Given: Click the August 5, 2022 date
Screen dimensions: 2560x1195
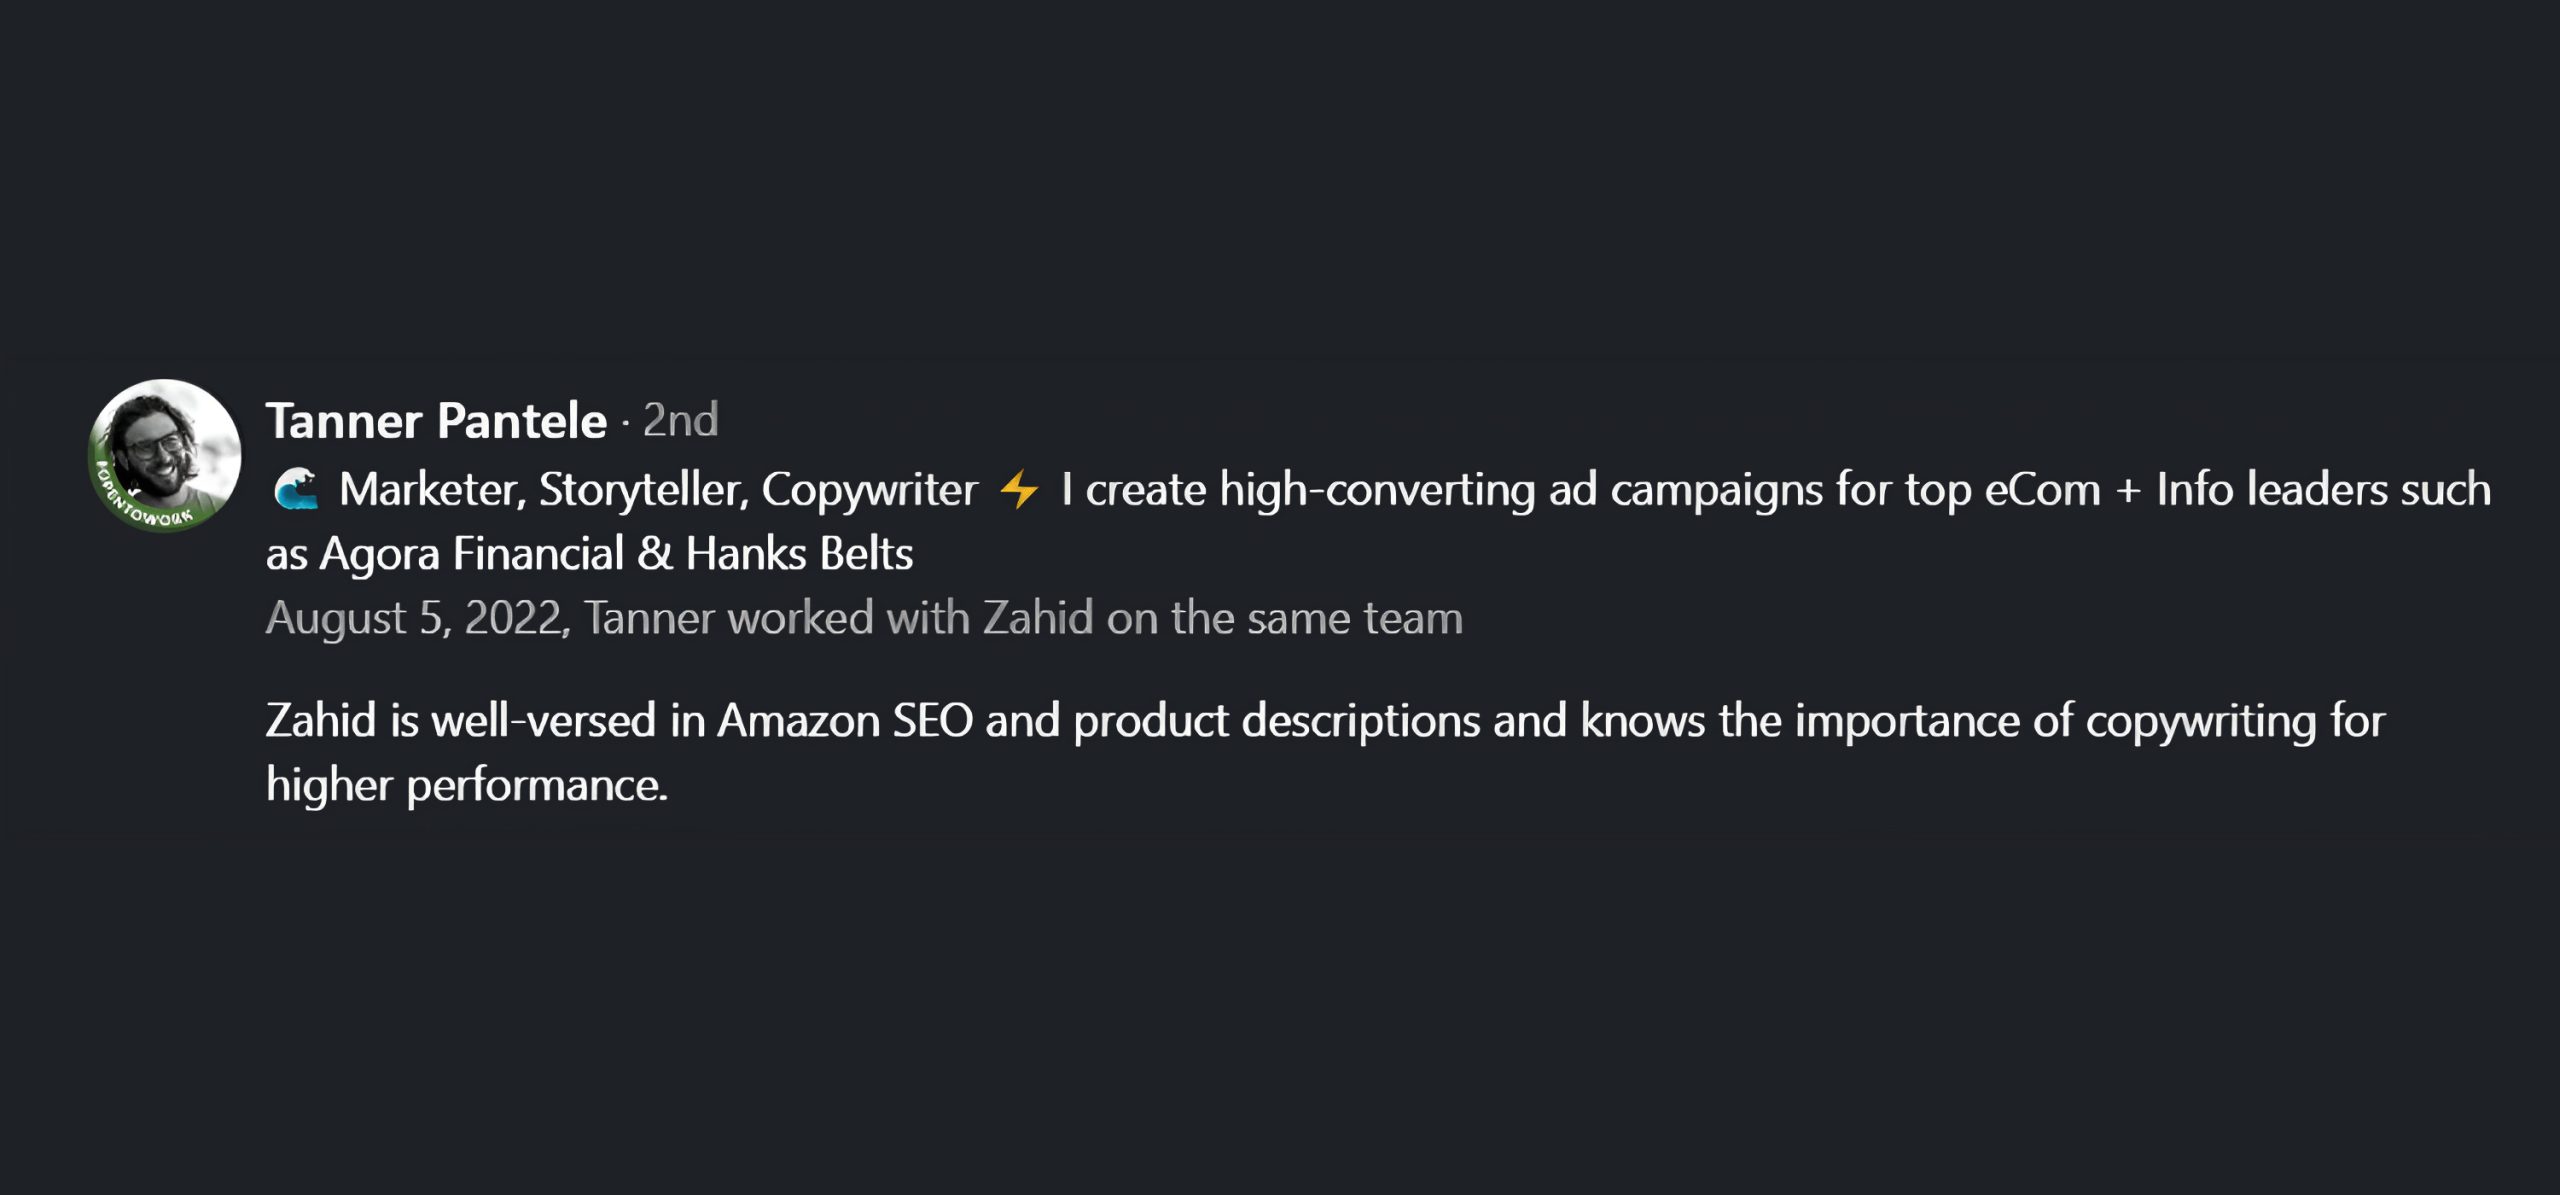Looking at the screenshot, I should click(x=415, y=618).
